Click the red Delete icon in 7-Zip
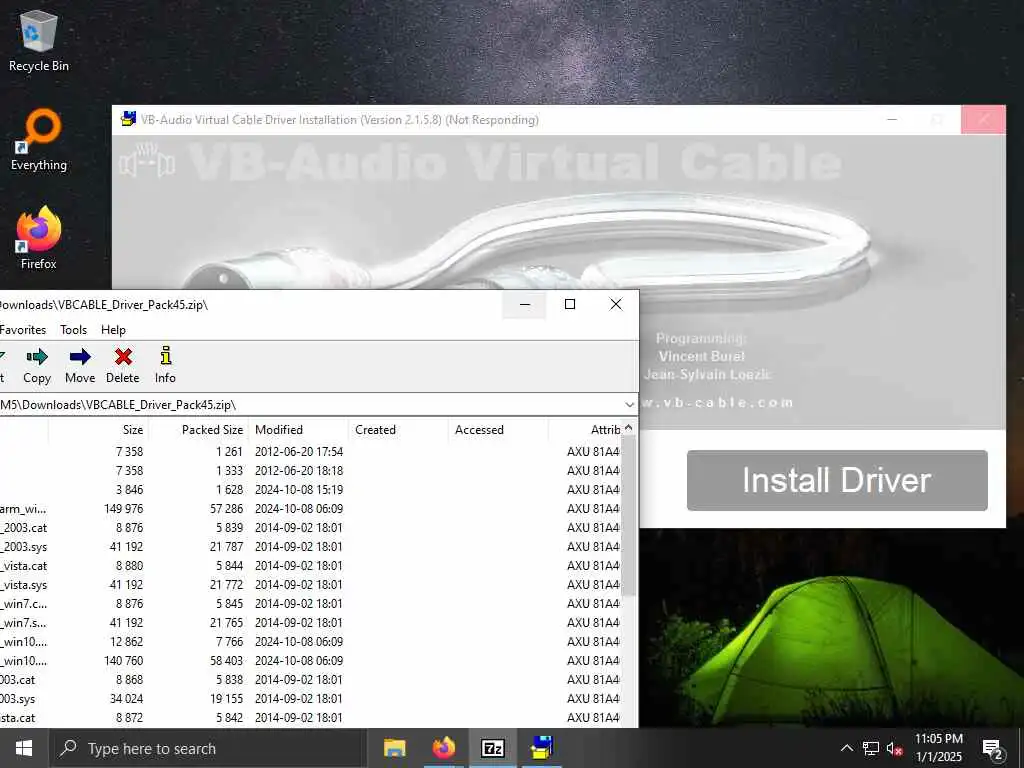The height and width of the screenshot is (768, 1024). pyautogui.click(x=123, y=357)
